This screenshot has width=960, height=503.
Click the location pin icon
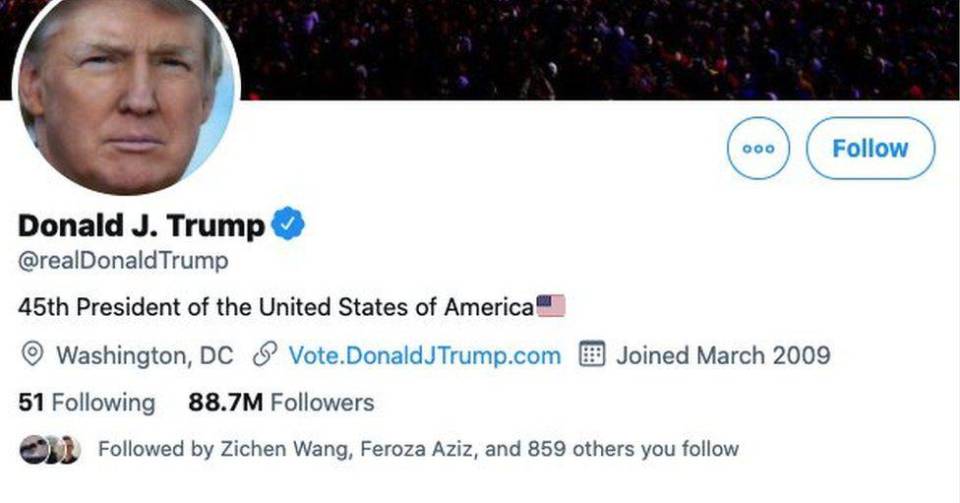click(x=33, y=355)
